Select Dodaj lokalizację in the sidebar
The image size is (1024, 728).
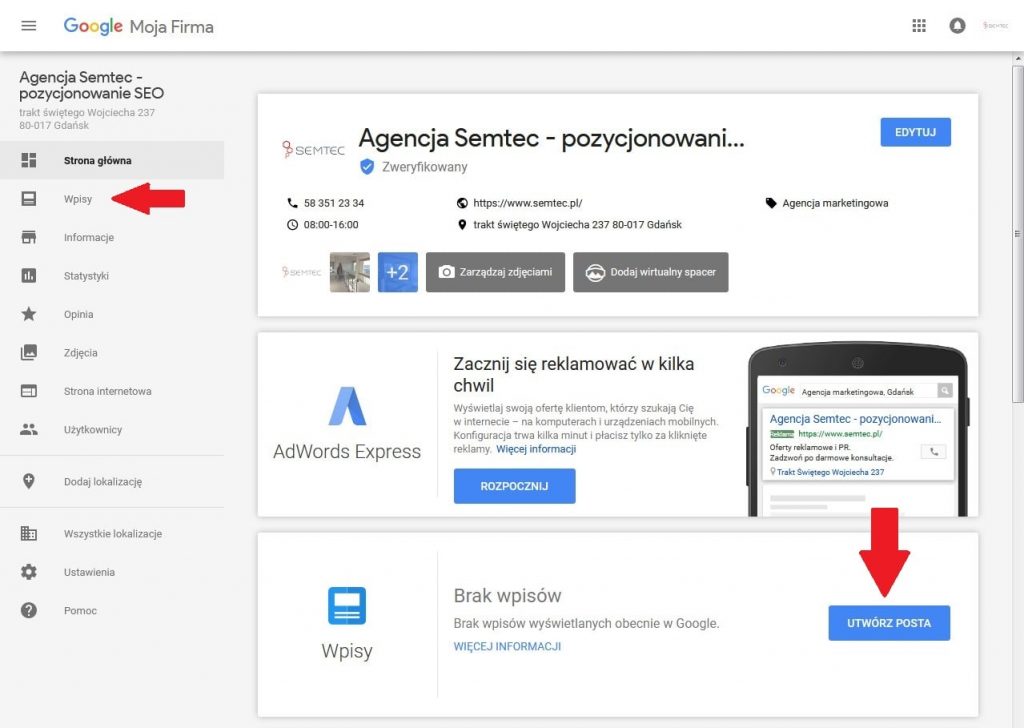112,481
